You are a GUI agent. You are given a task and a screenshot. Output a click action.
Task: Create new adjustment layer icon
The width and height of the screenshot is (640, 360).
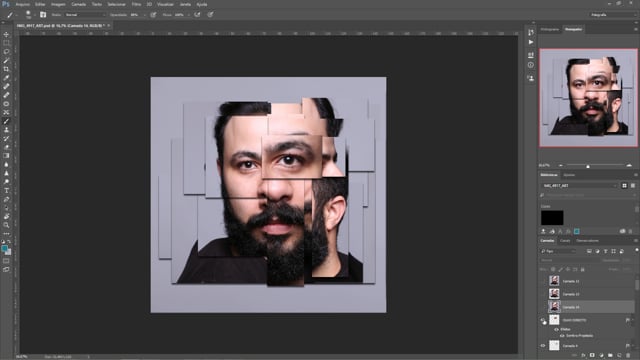[601, 356]
